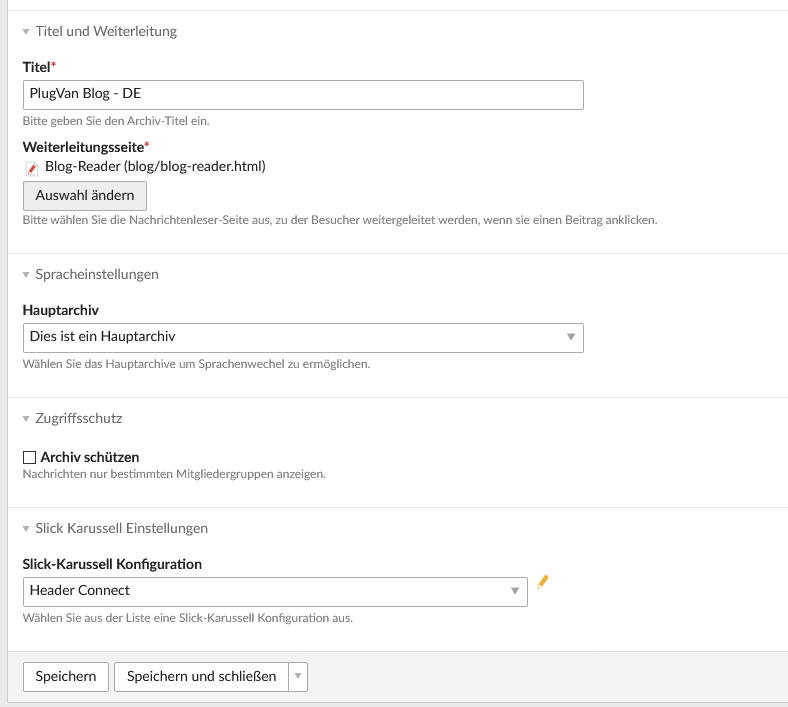Collapse the Zugriffsschutz section
The width and height of the screenshot is (788, 707).
click(72, 418)
